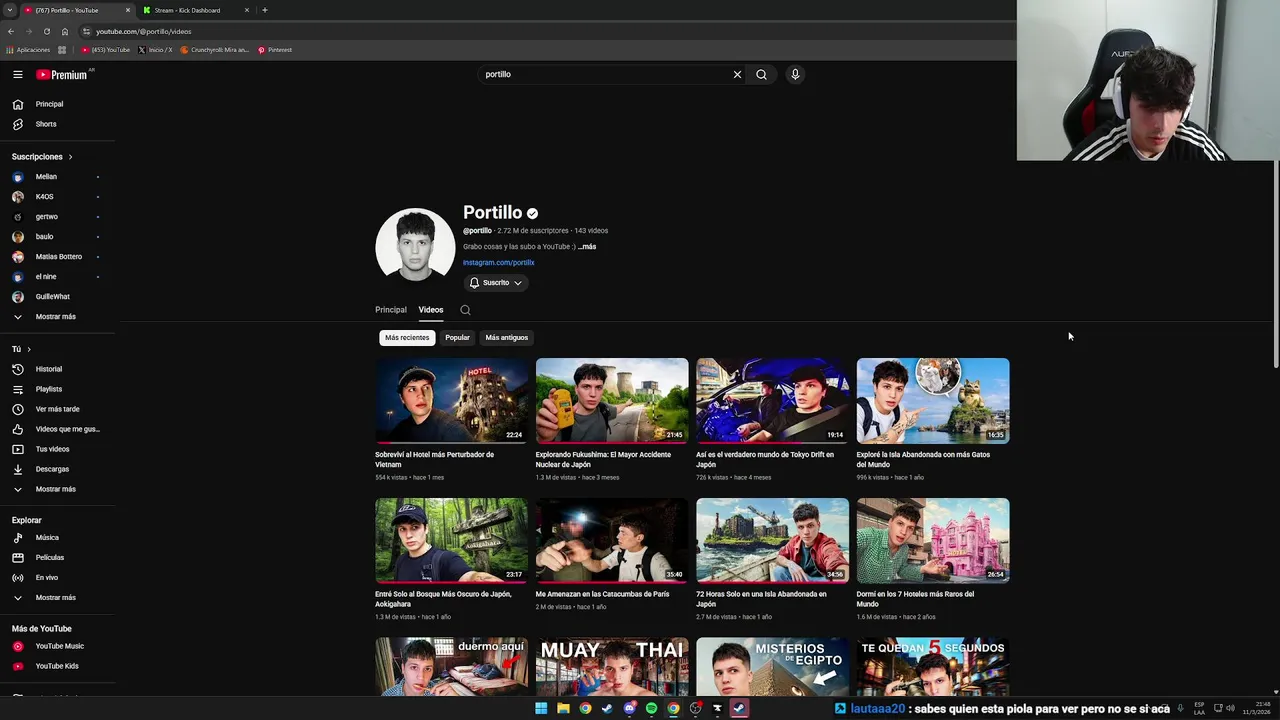Open Melian channel in subscriptions
Image resolution: width=1280 pixels, height=720 pixels.
57,177
